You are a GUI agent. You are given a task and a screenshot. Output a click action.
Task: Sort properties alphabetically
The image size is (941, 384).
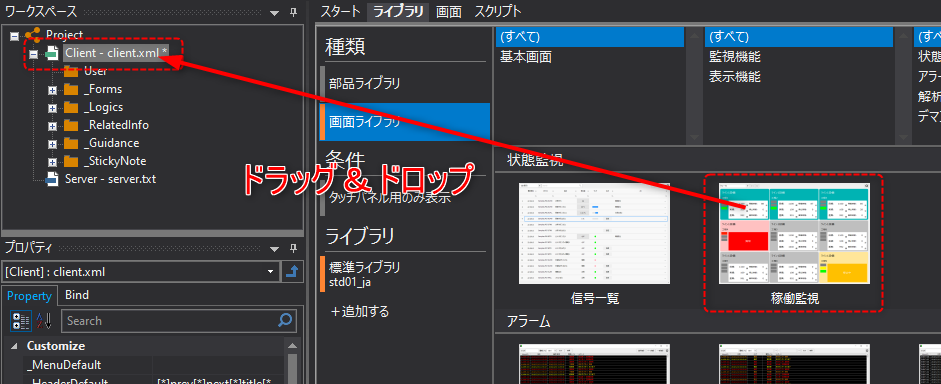pos(44,321)
